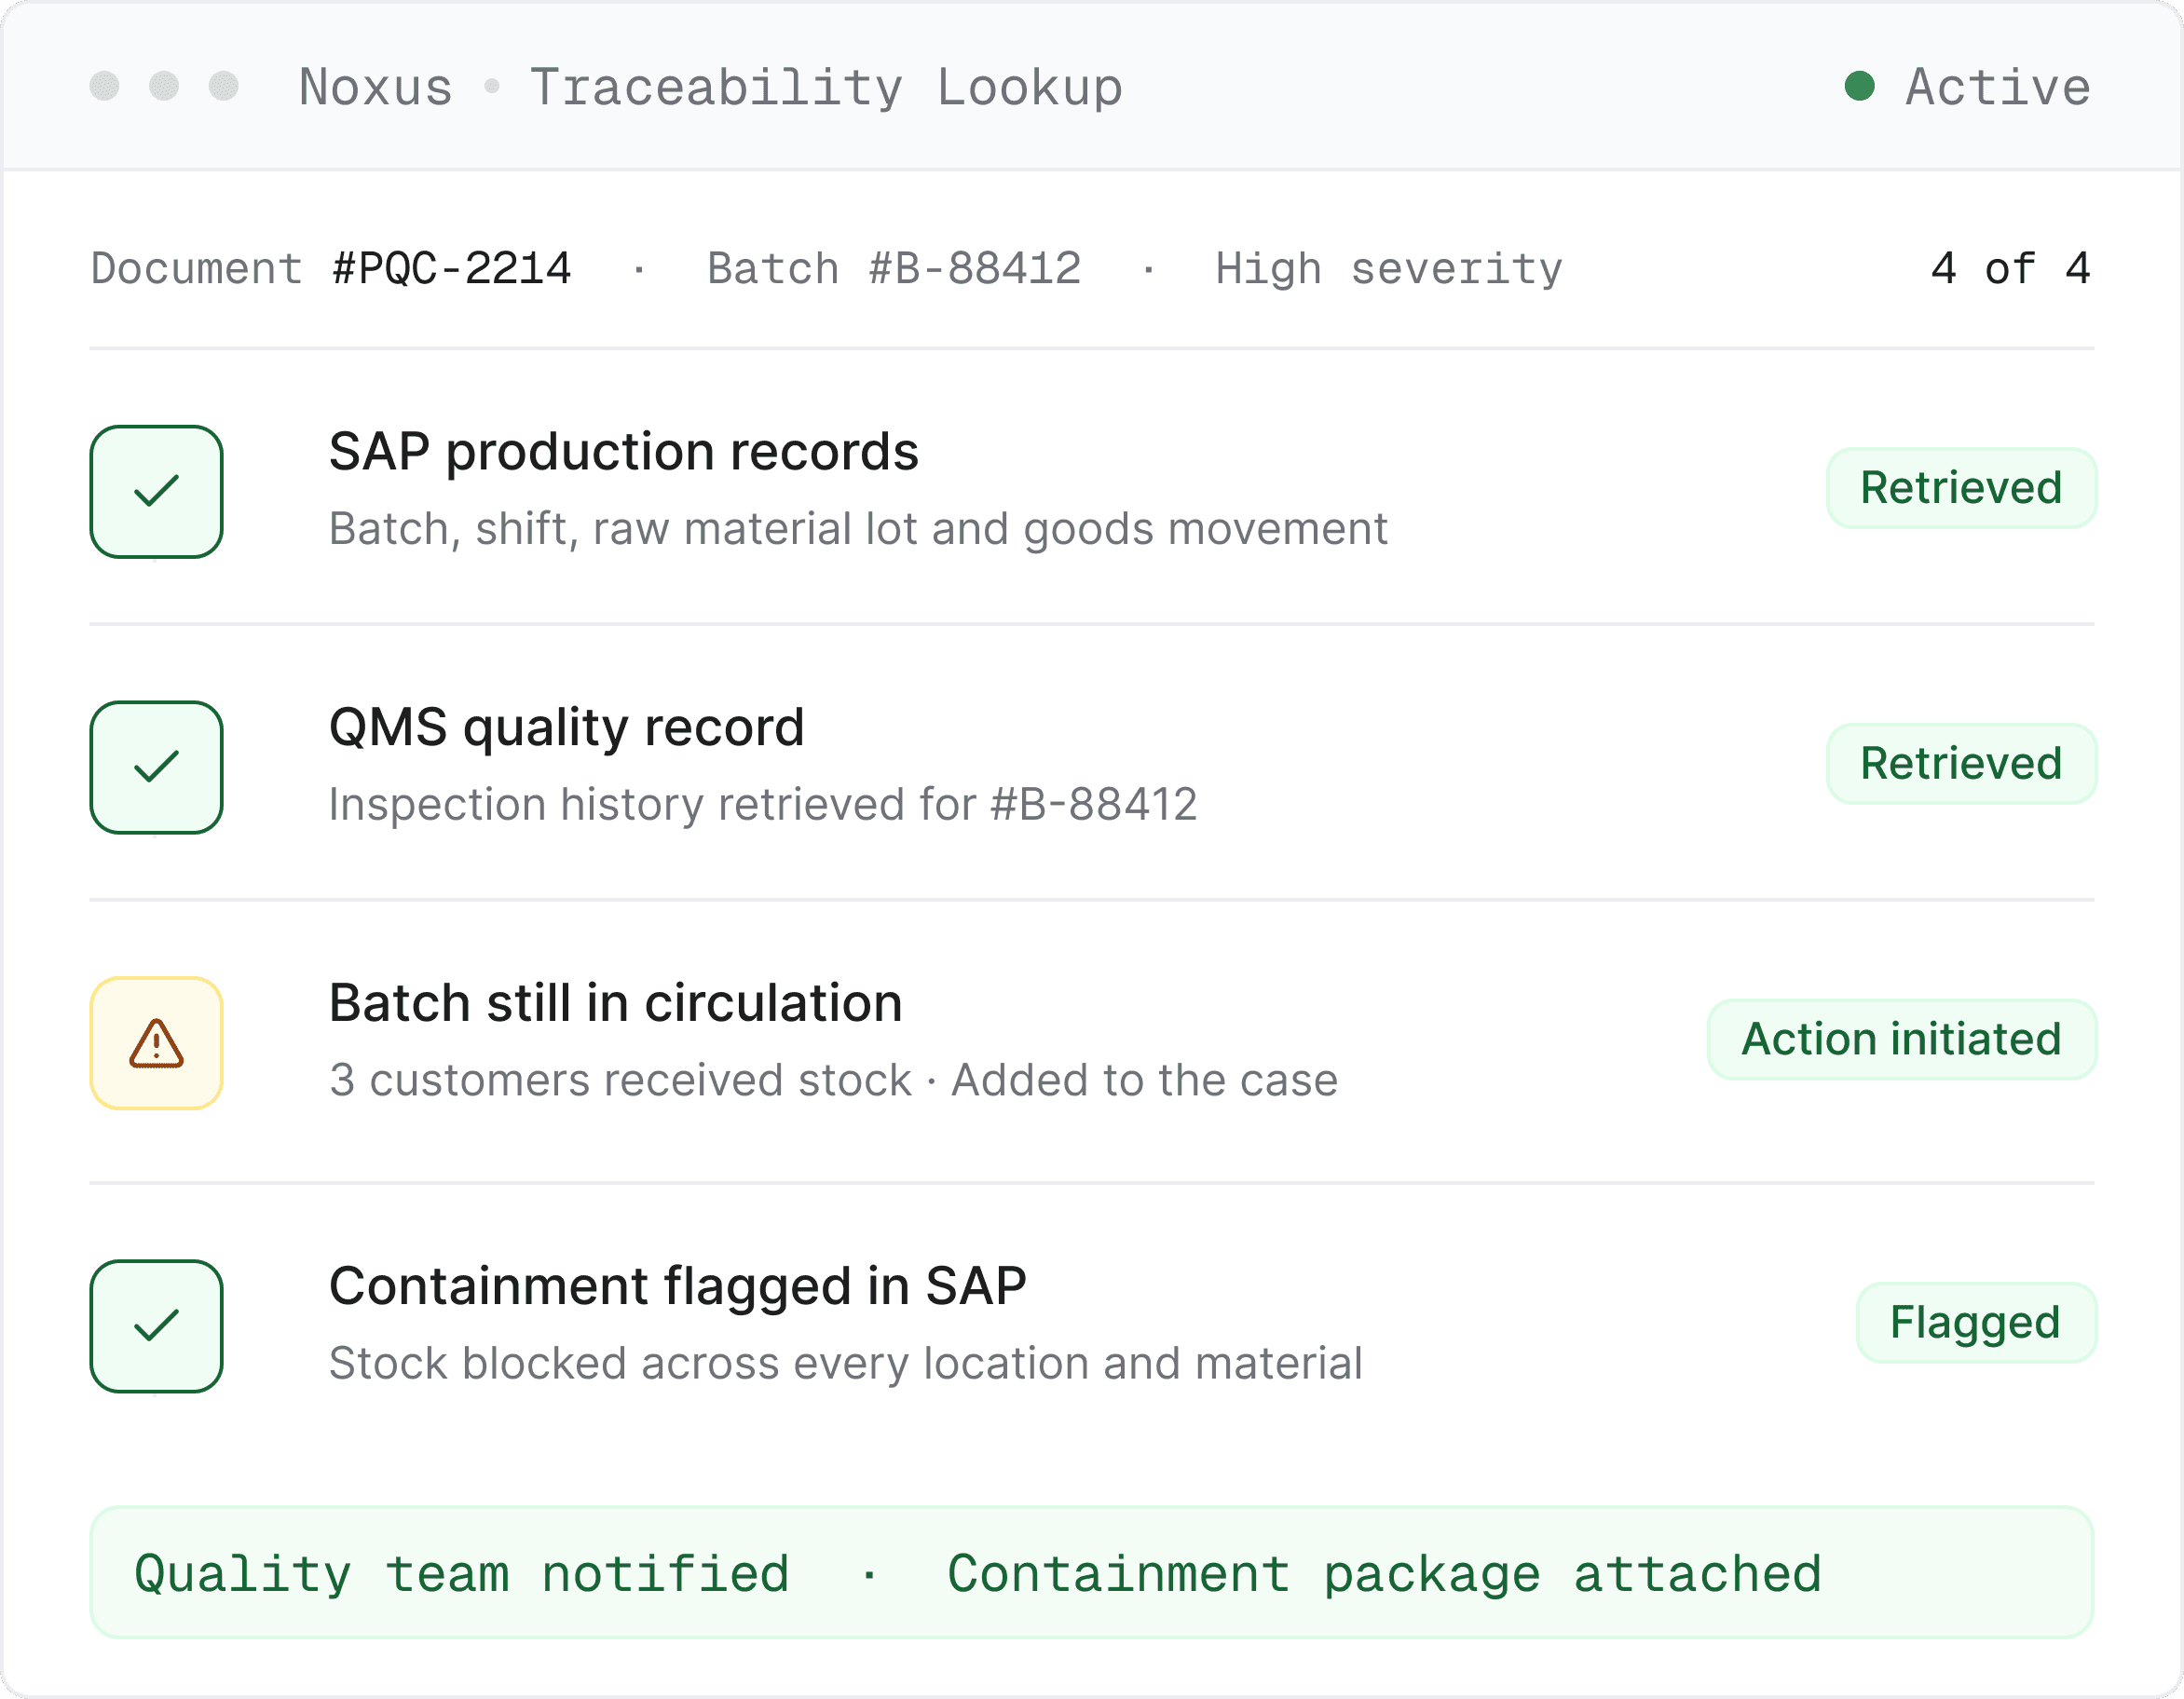Click the second gray window dot
Image resolution: width=2184 pixels, height=1699 pixels.
point(164,86)
